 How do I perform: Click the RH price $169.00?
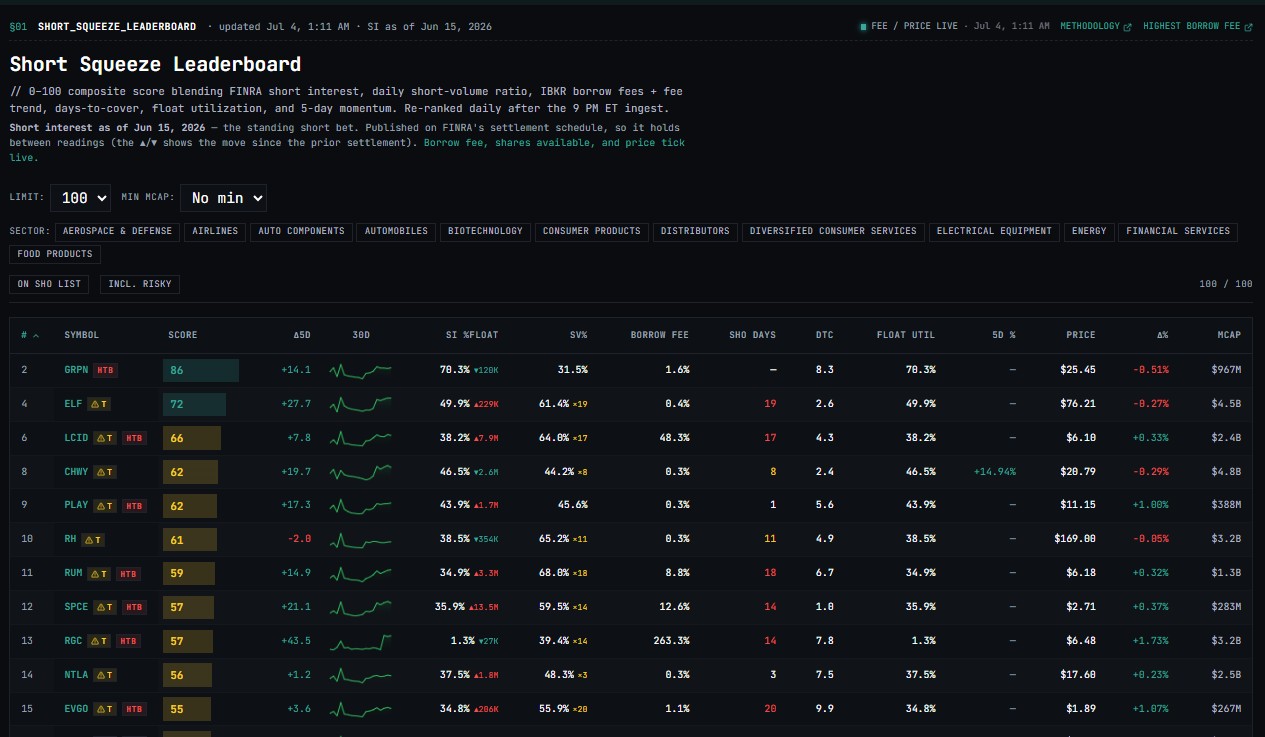(x=1075, y=540)
